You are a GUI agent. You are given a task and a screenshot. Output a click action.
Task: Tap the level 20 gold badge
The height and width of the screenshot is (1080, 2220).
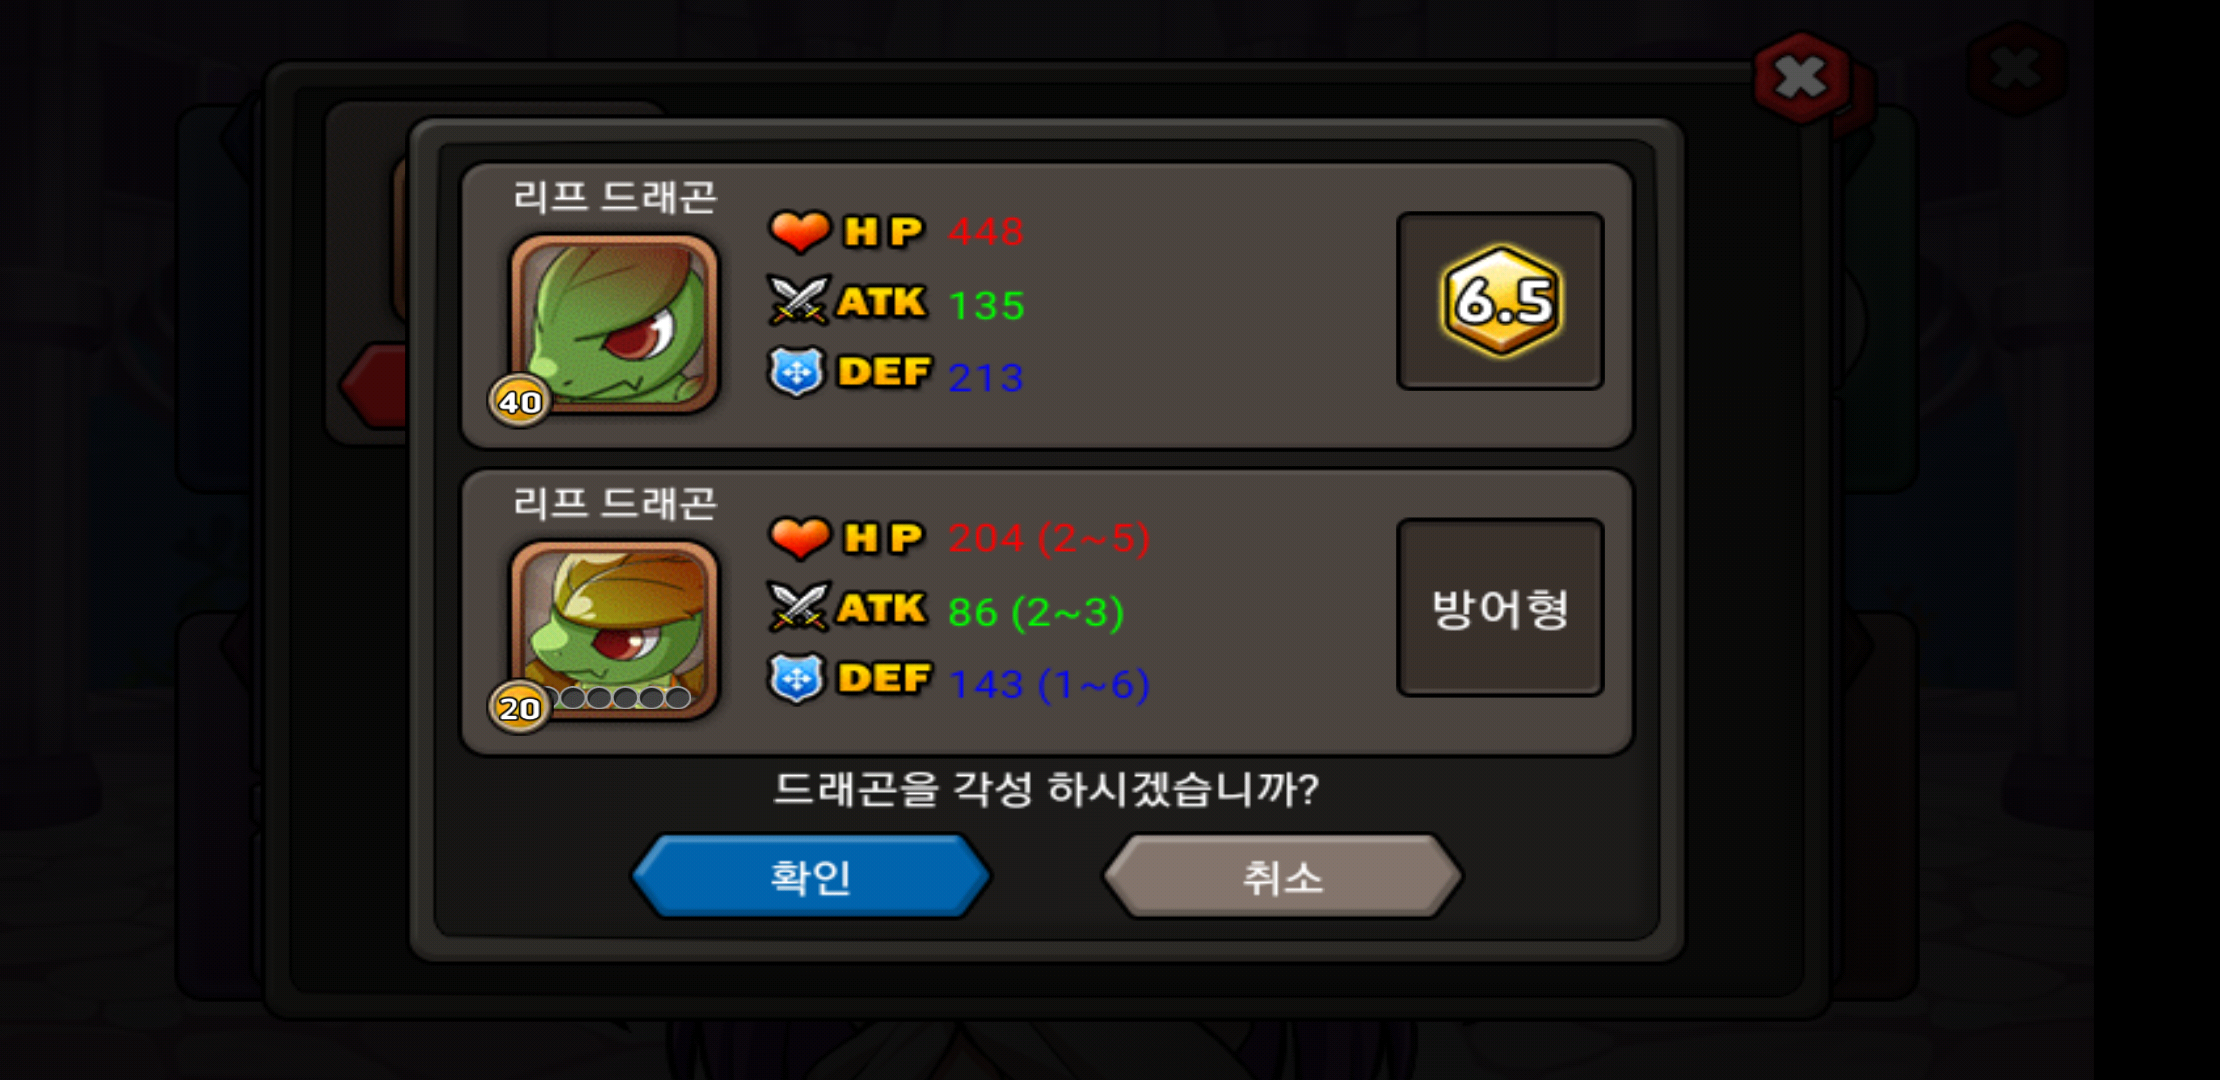coord(519,708)
